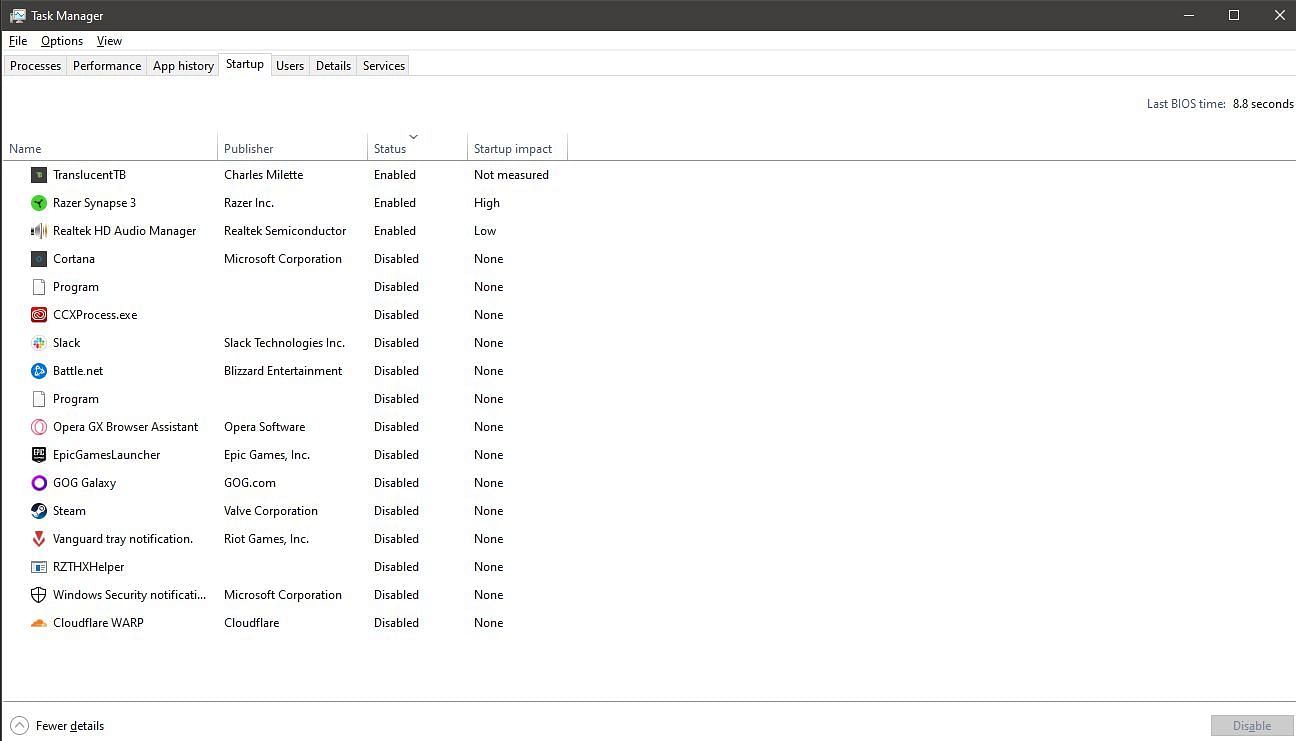The height and width of the screenshot is (741, 1296).
Task: Collapse view with Fewer details chevron
Action: tap(19, 726)
